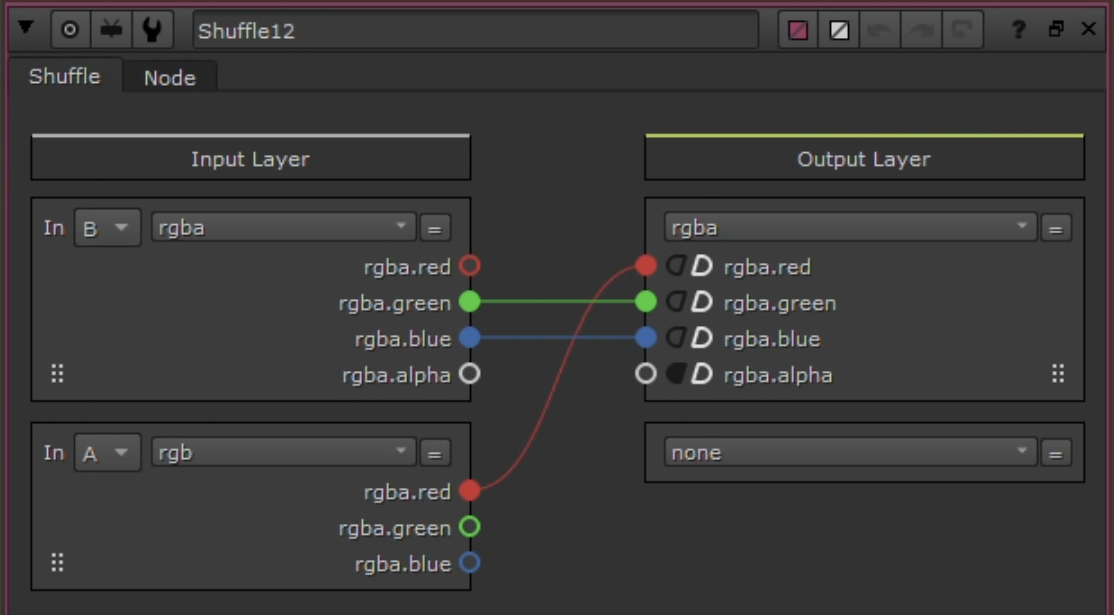Click the drag handle dots on input layer B
Viewport: 1114px width, 615px height.
(57, 375)
